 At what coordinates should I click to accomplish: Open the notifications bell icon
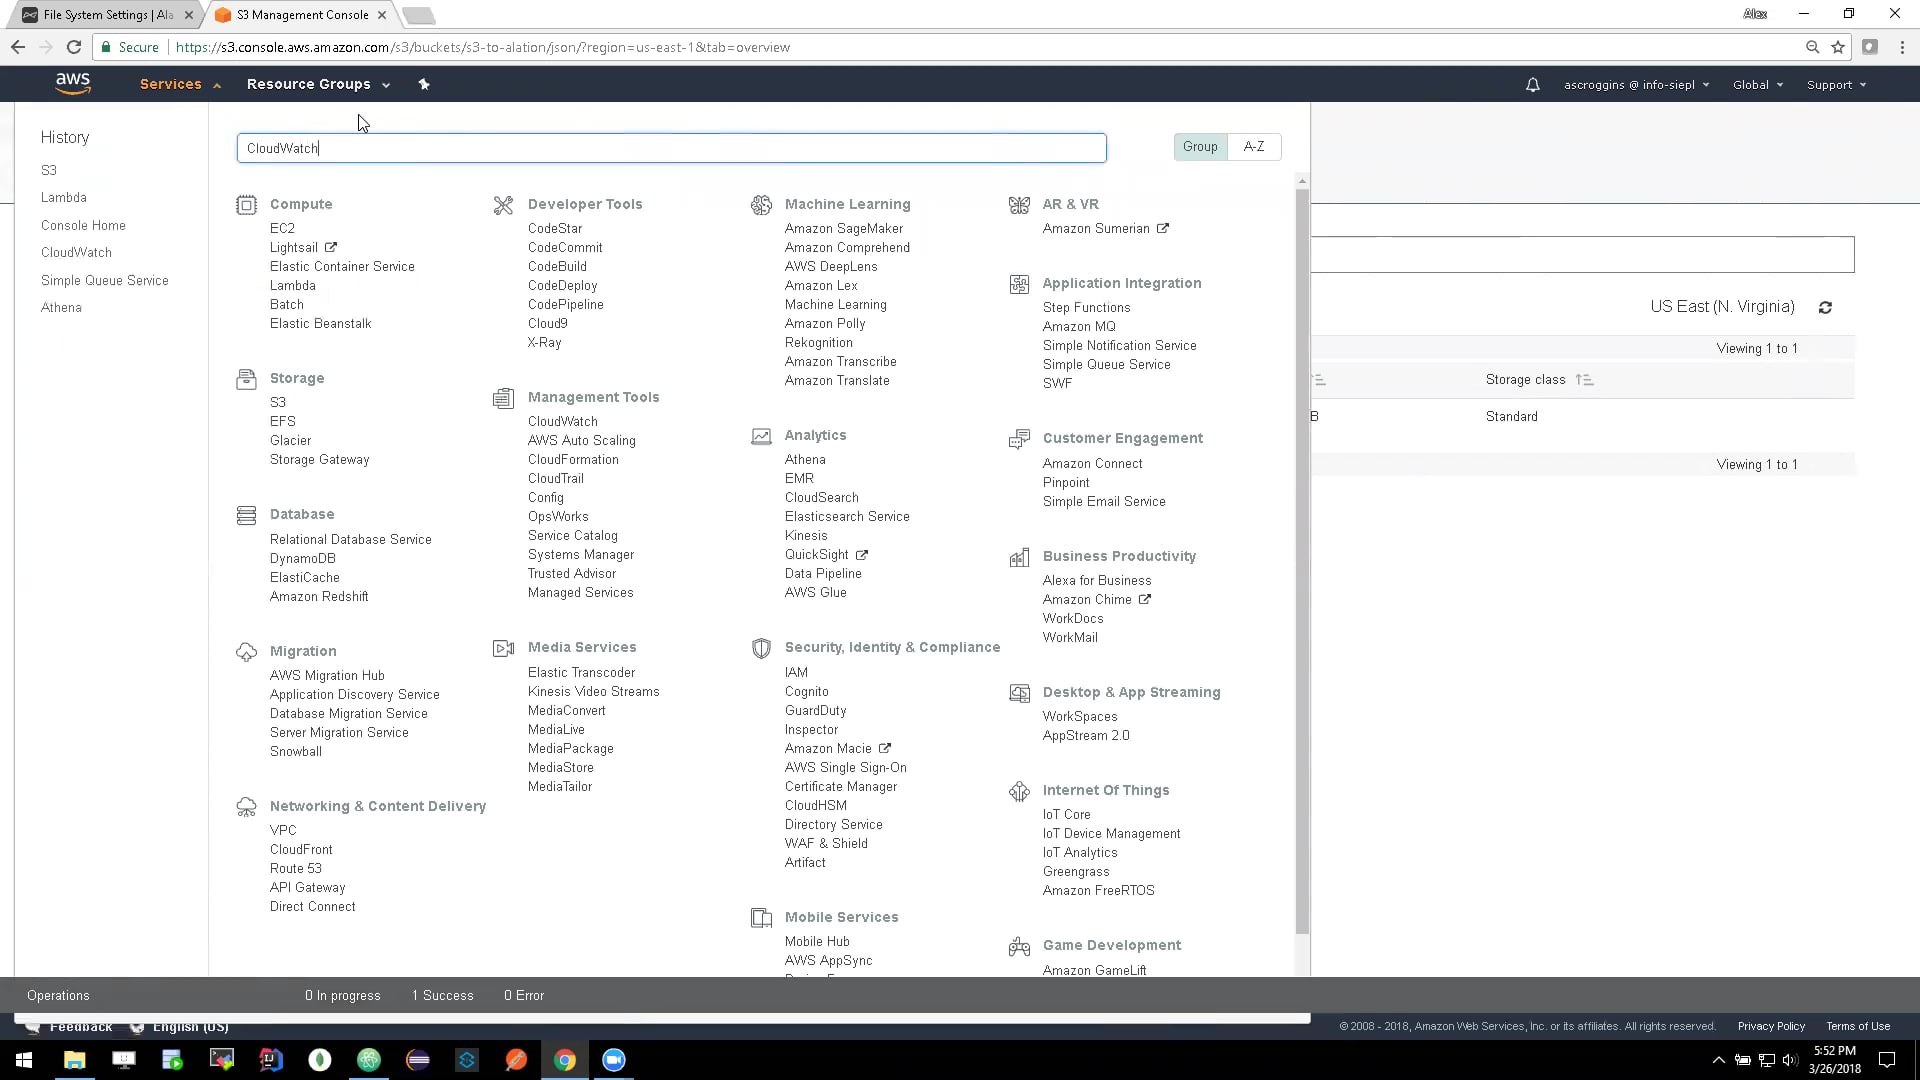pyautogui.click(x=1532, y=85)
